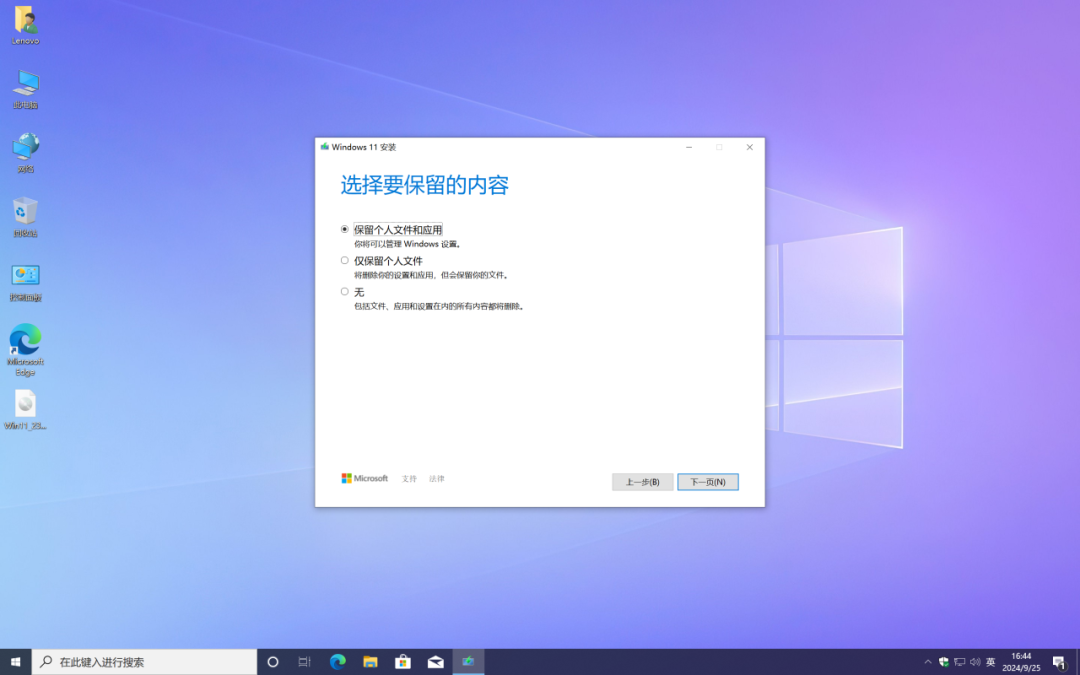Image resolution: width=1080 pixels, height=675 pixels.
Task: Open File Explorer from taskbar
Action: pos(371,662)
